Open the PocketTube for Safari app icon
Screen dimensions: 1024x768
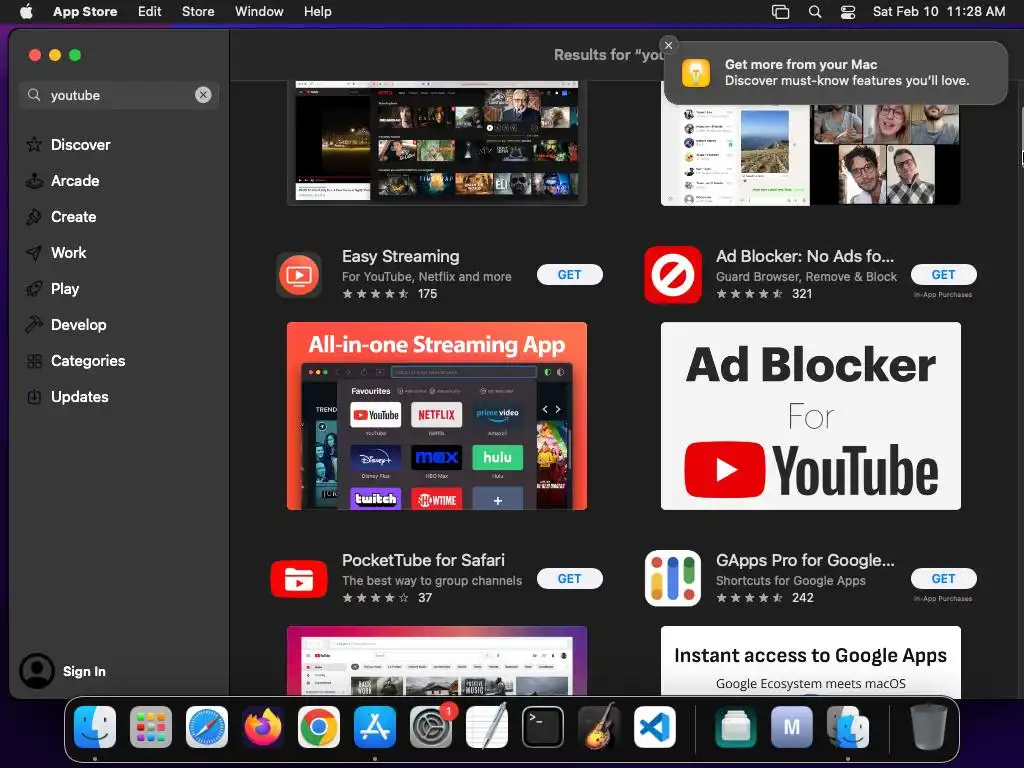click(298, 579)
